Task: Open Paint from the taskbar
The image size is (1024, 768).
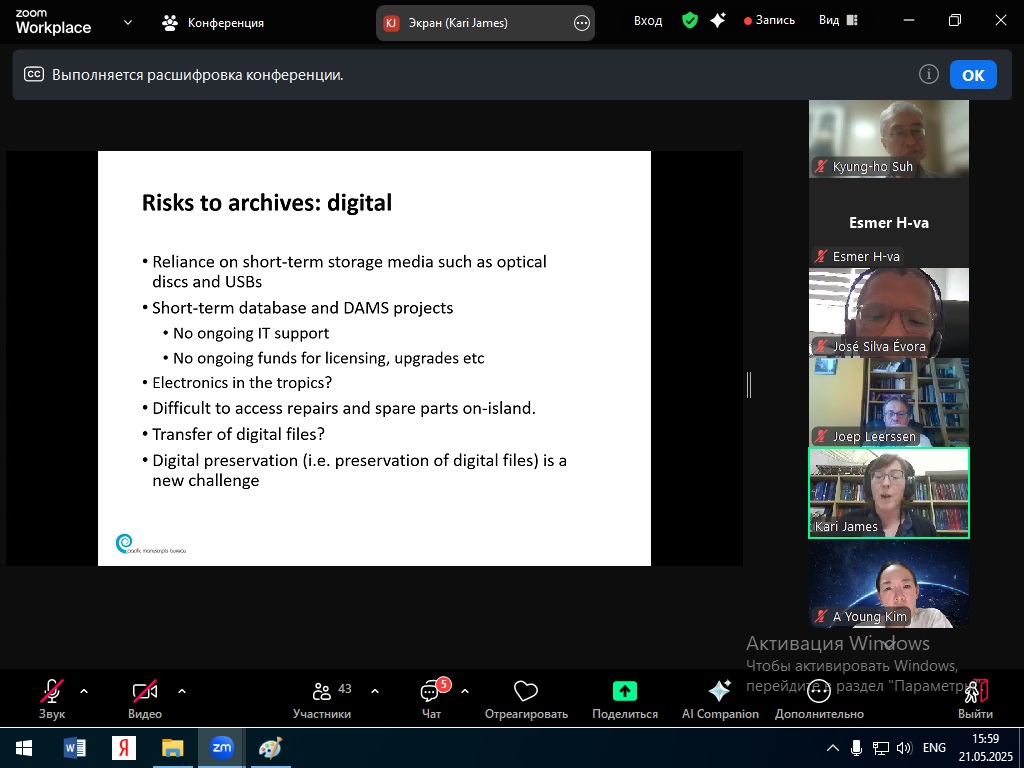Action: point(270,748)
